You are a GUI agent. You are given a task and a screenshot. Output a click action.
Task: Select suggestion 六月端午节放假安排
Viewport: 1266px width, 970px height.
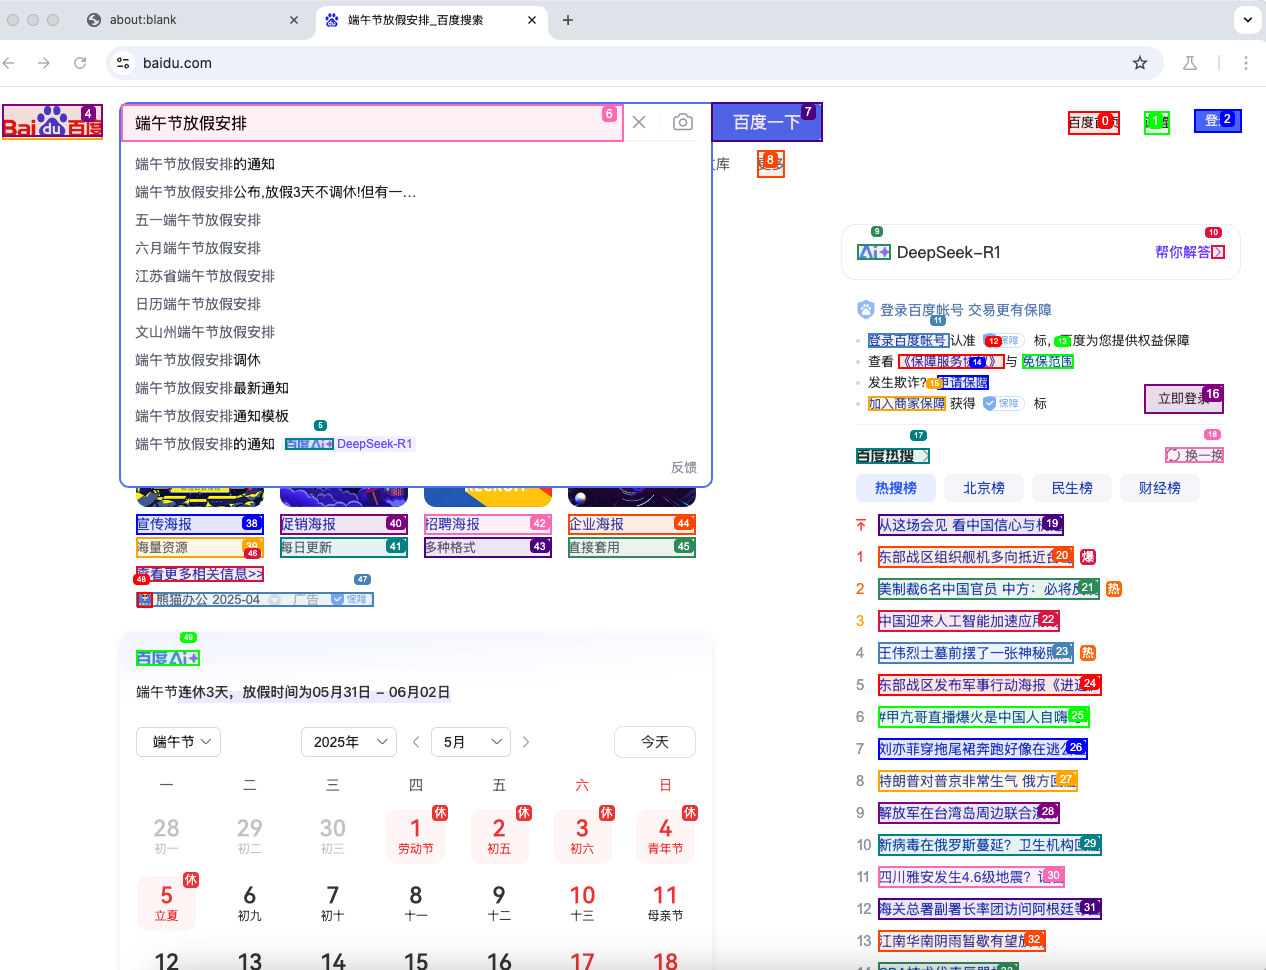click(x=416, y=248)
